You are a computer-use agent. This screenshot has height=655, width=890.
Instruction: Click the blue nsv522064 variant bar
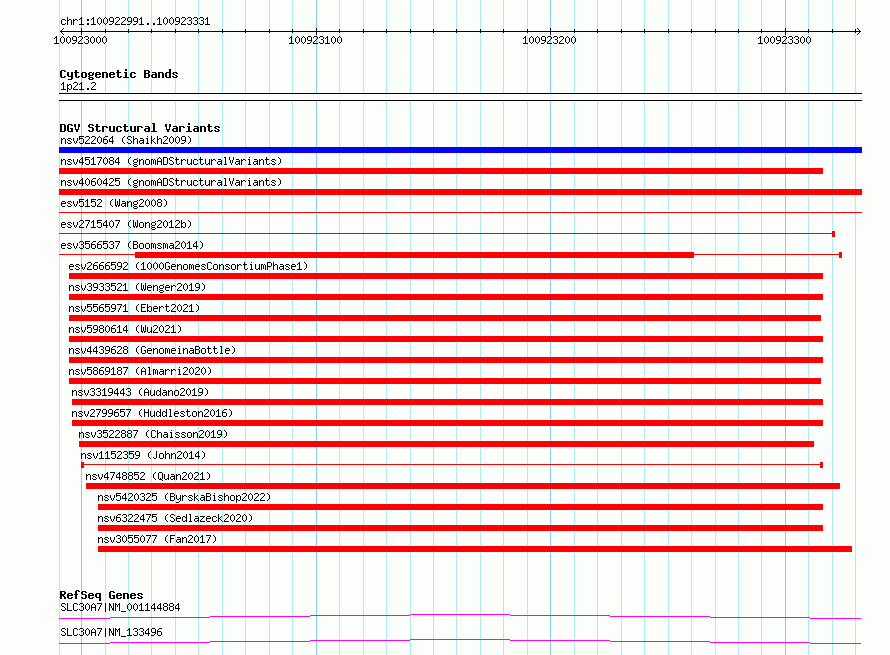(x=460, y=150)
